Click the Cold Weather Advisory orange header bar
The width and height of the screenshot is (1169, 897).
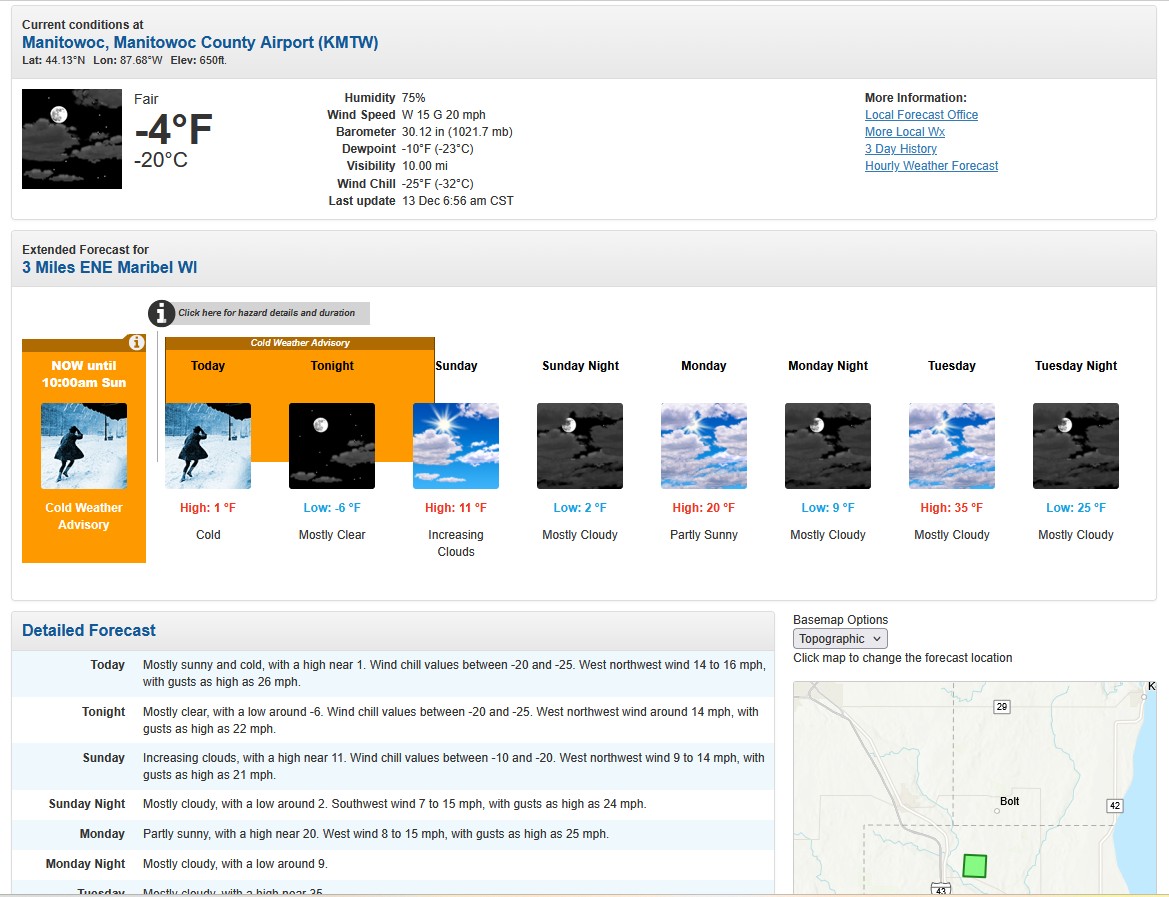pos(300,343)
